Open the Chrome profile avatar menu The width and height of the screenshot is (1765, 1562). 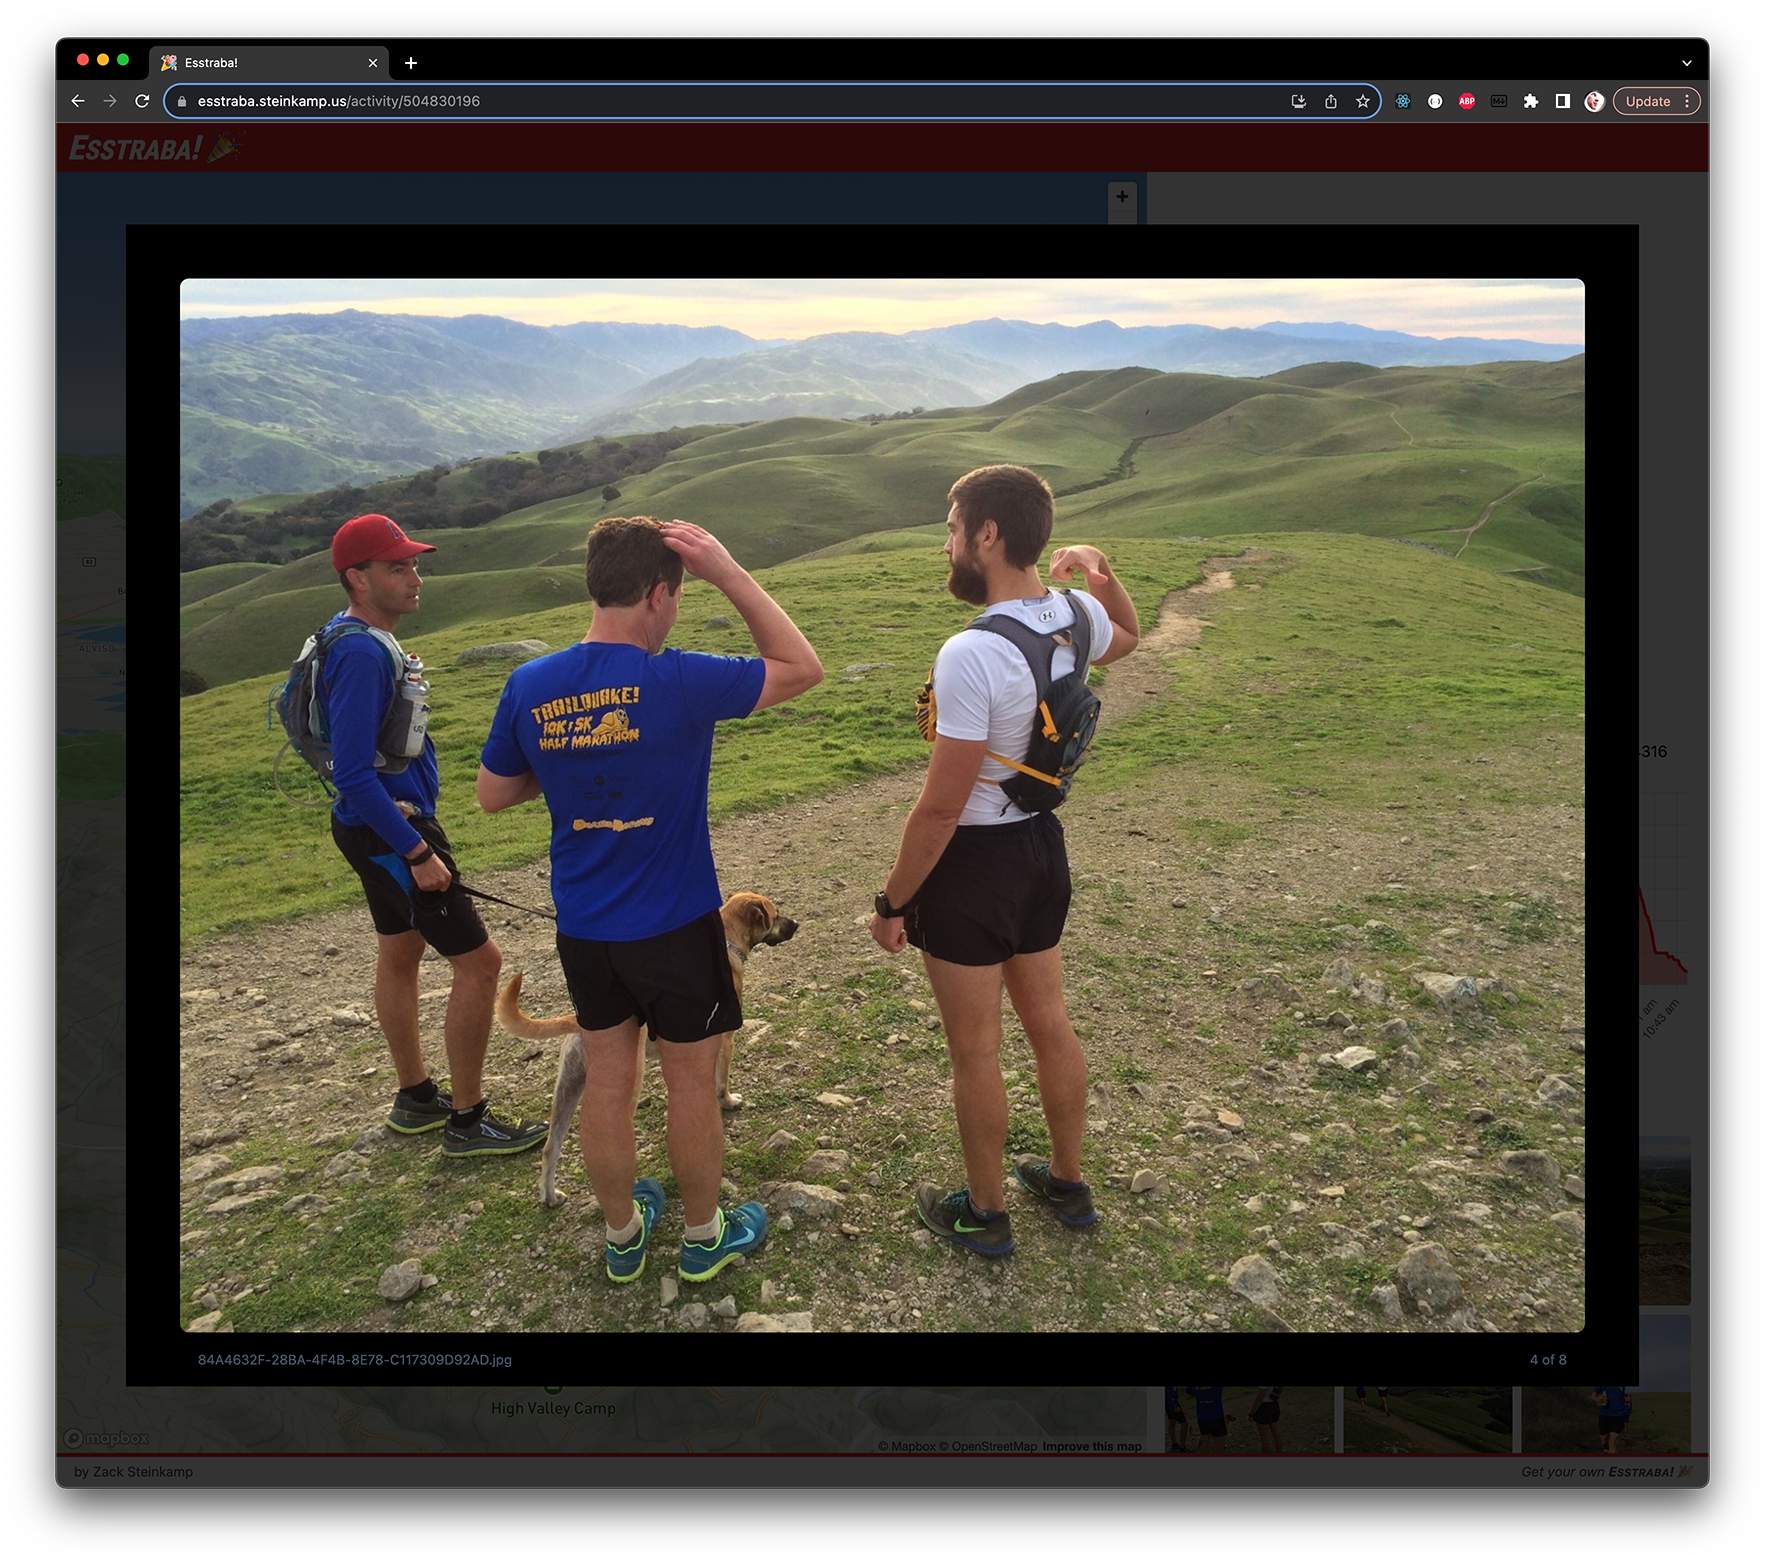(x=1594, y=101)
